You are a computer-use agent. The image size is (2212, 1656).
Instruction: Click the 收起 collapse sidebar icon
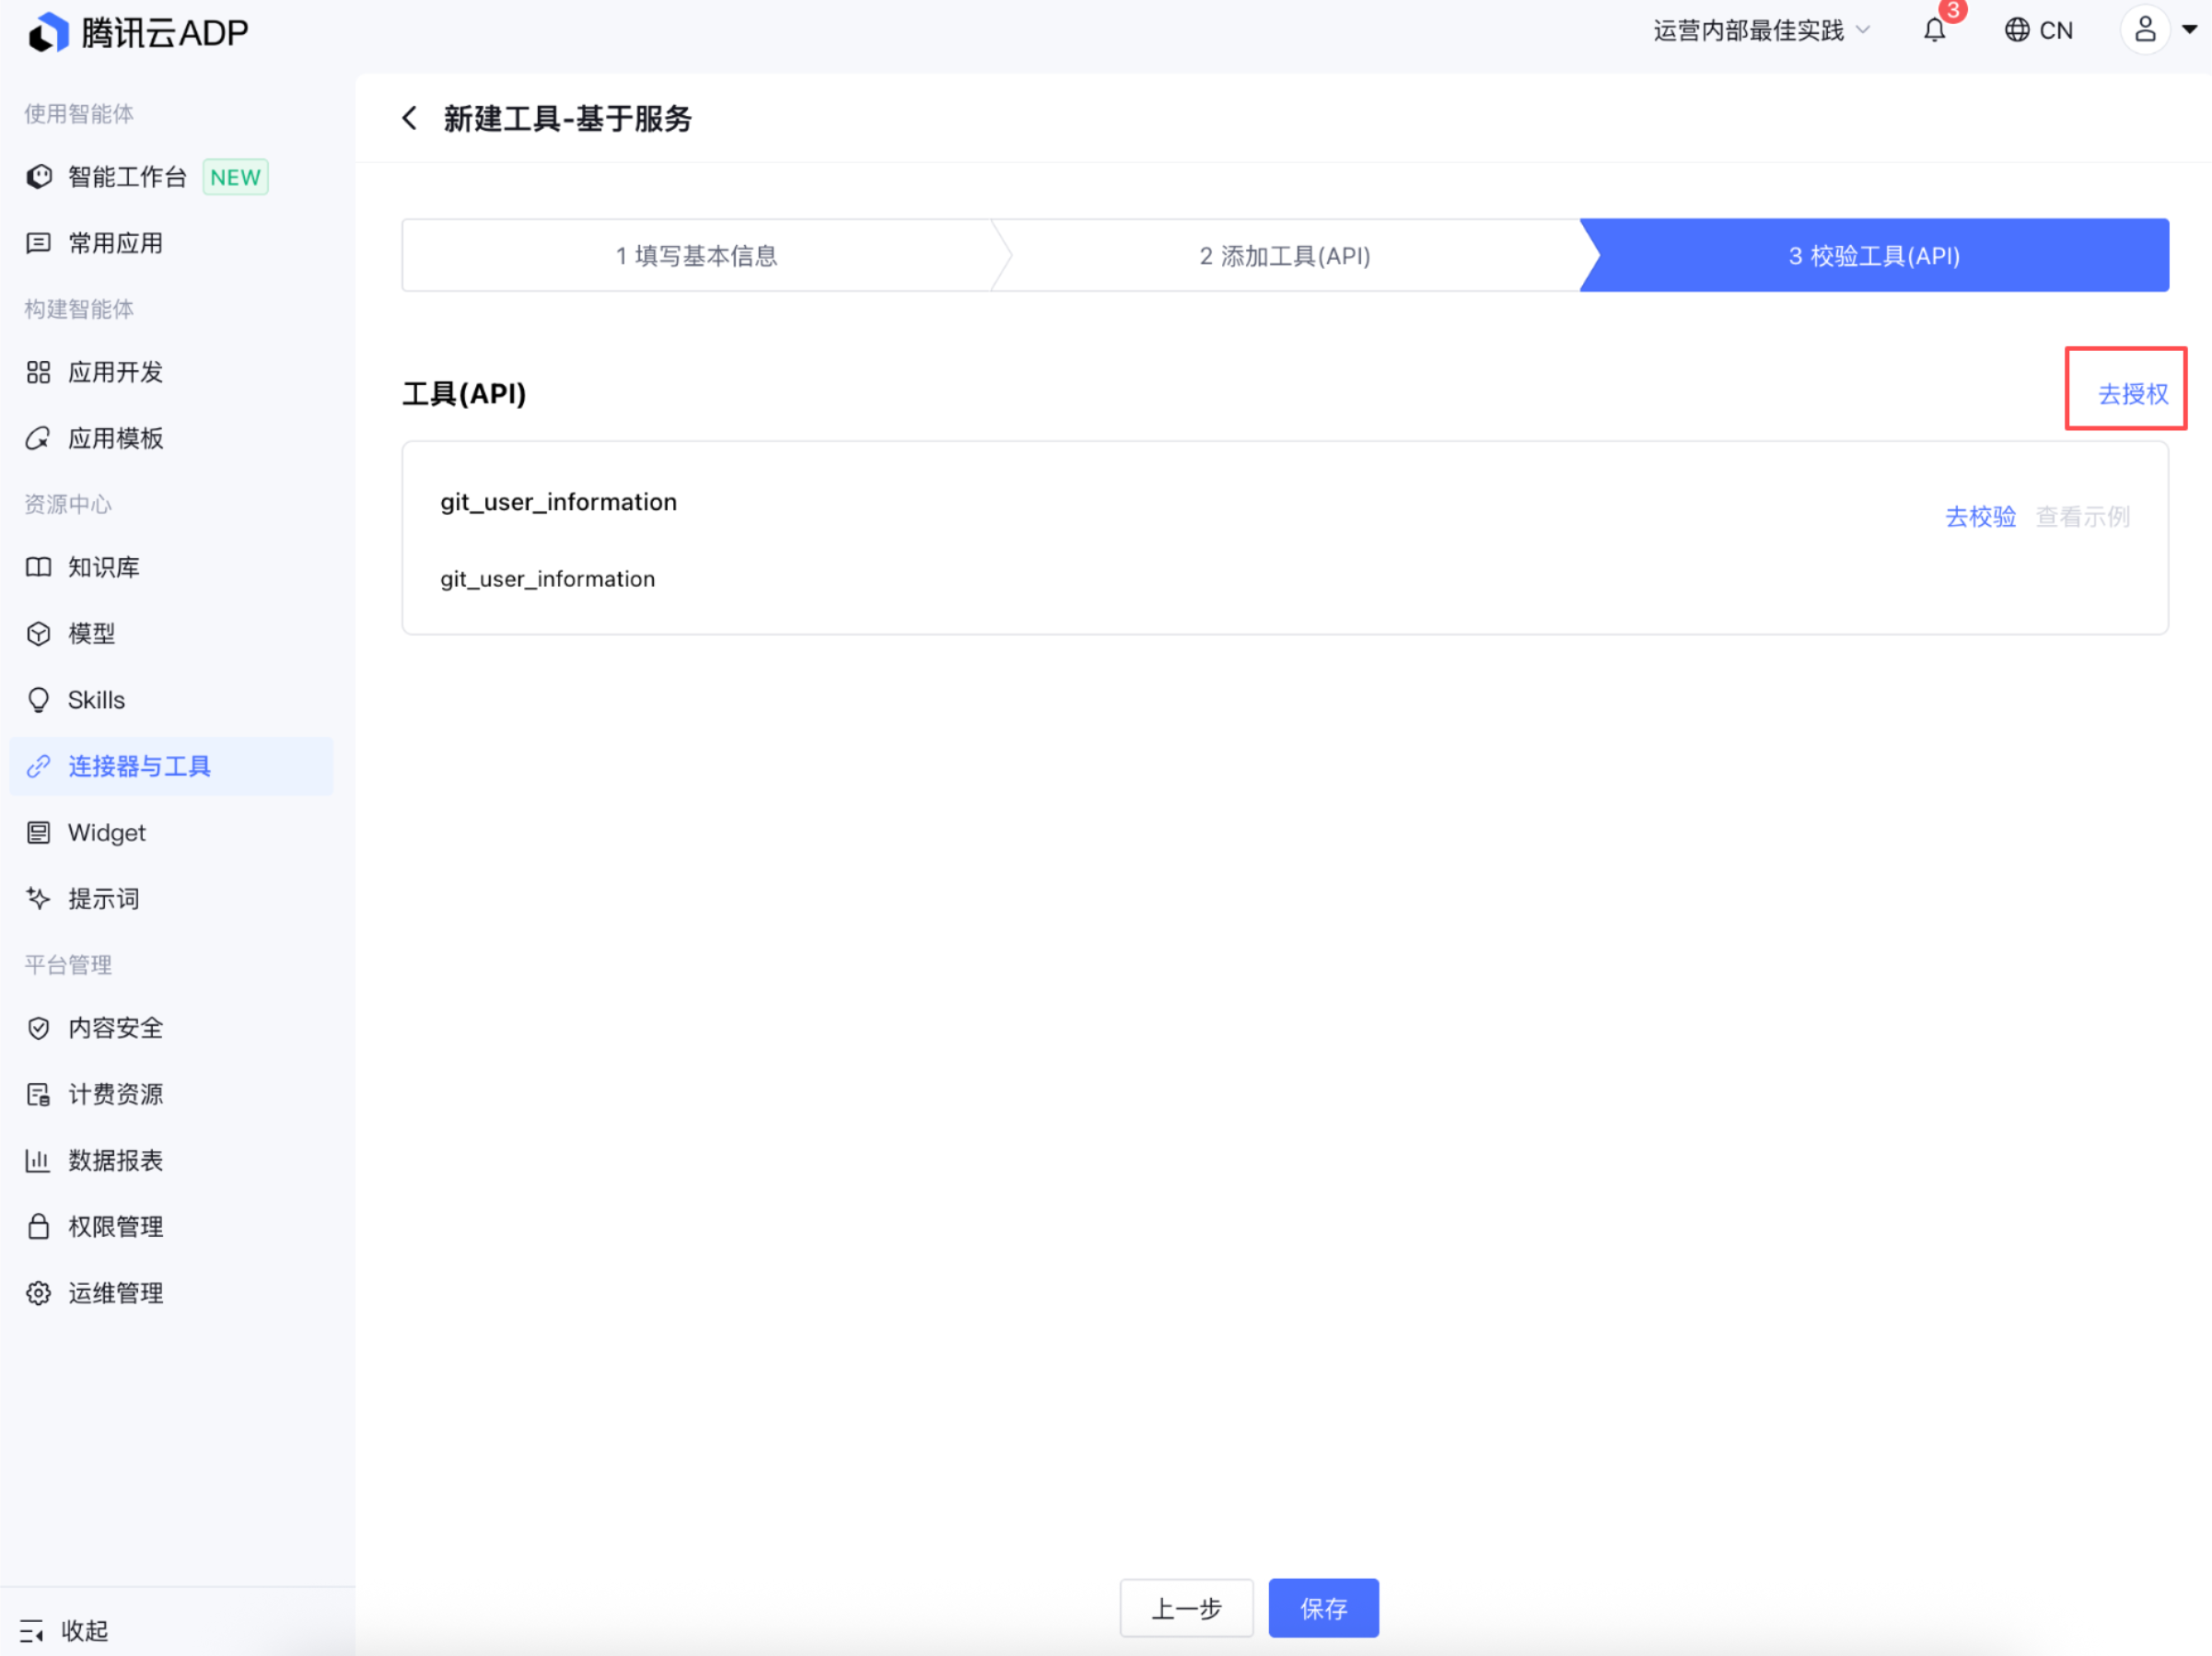coord(32,1631)
